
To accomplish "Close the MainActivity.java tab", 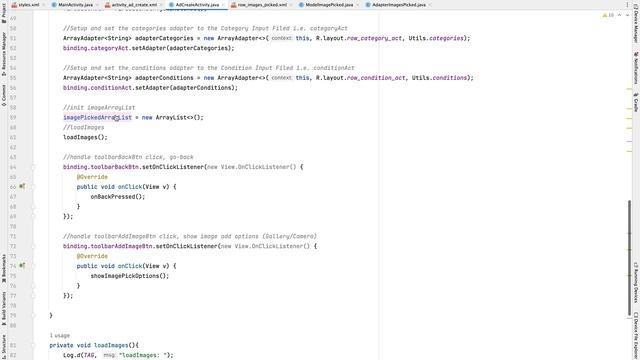I will (96, 5).
